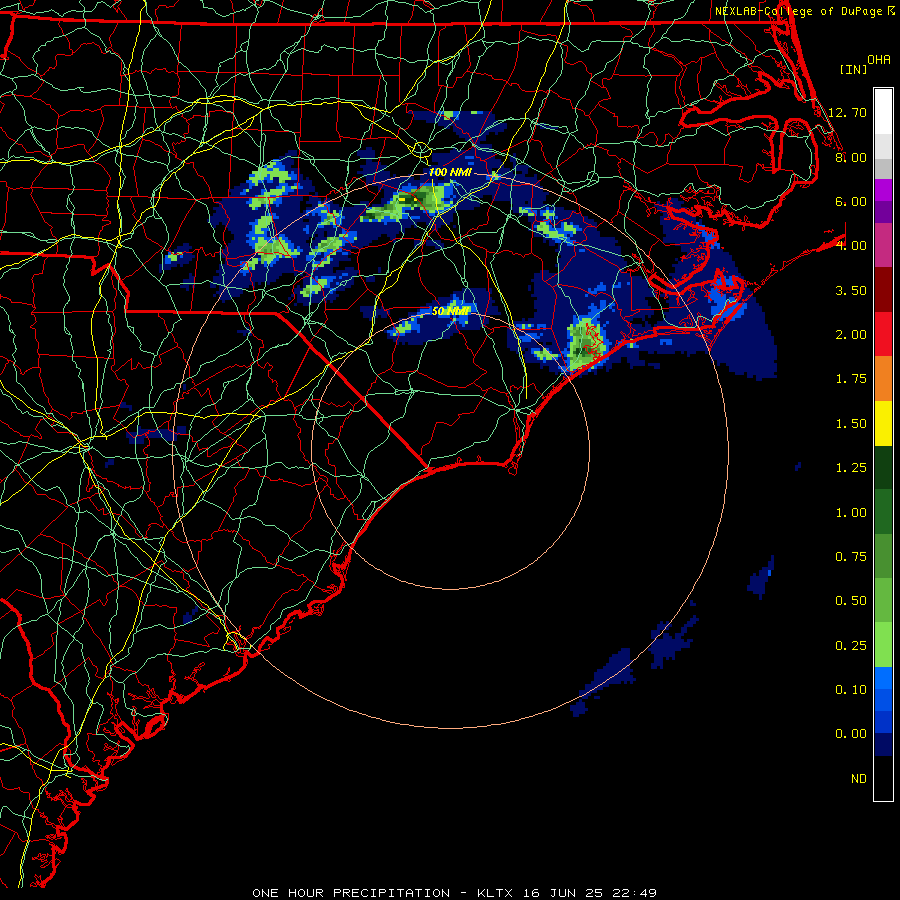The height and width of the screenshot is (900, 900).
Task: Click the yellow 1.50 swatch in the legend
Action: [x=883, y=423]
